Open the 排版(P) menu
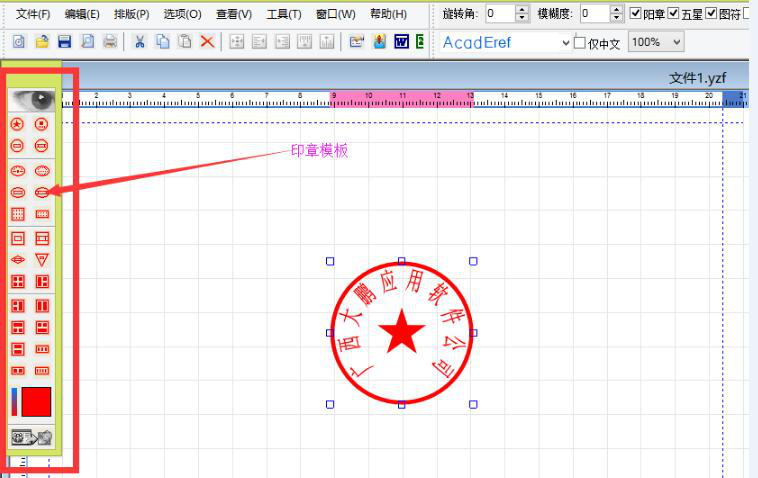 pos(131,14)
